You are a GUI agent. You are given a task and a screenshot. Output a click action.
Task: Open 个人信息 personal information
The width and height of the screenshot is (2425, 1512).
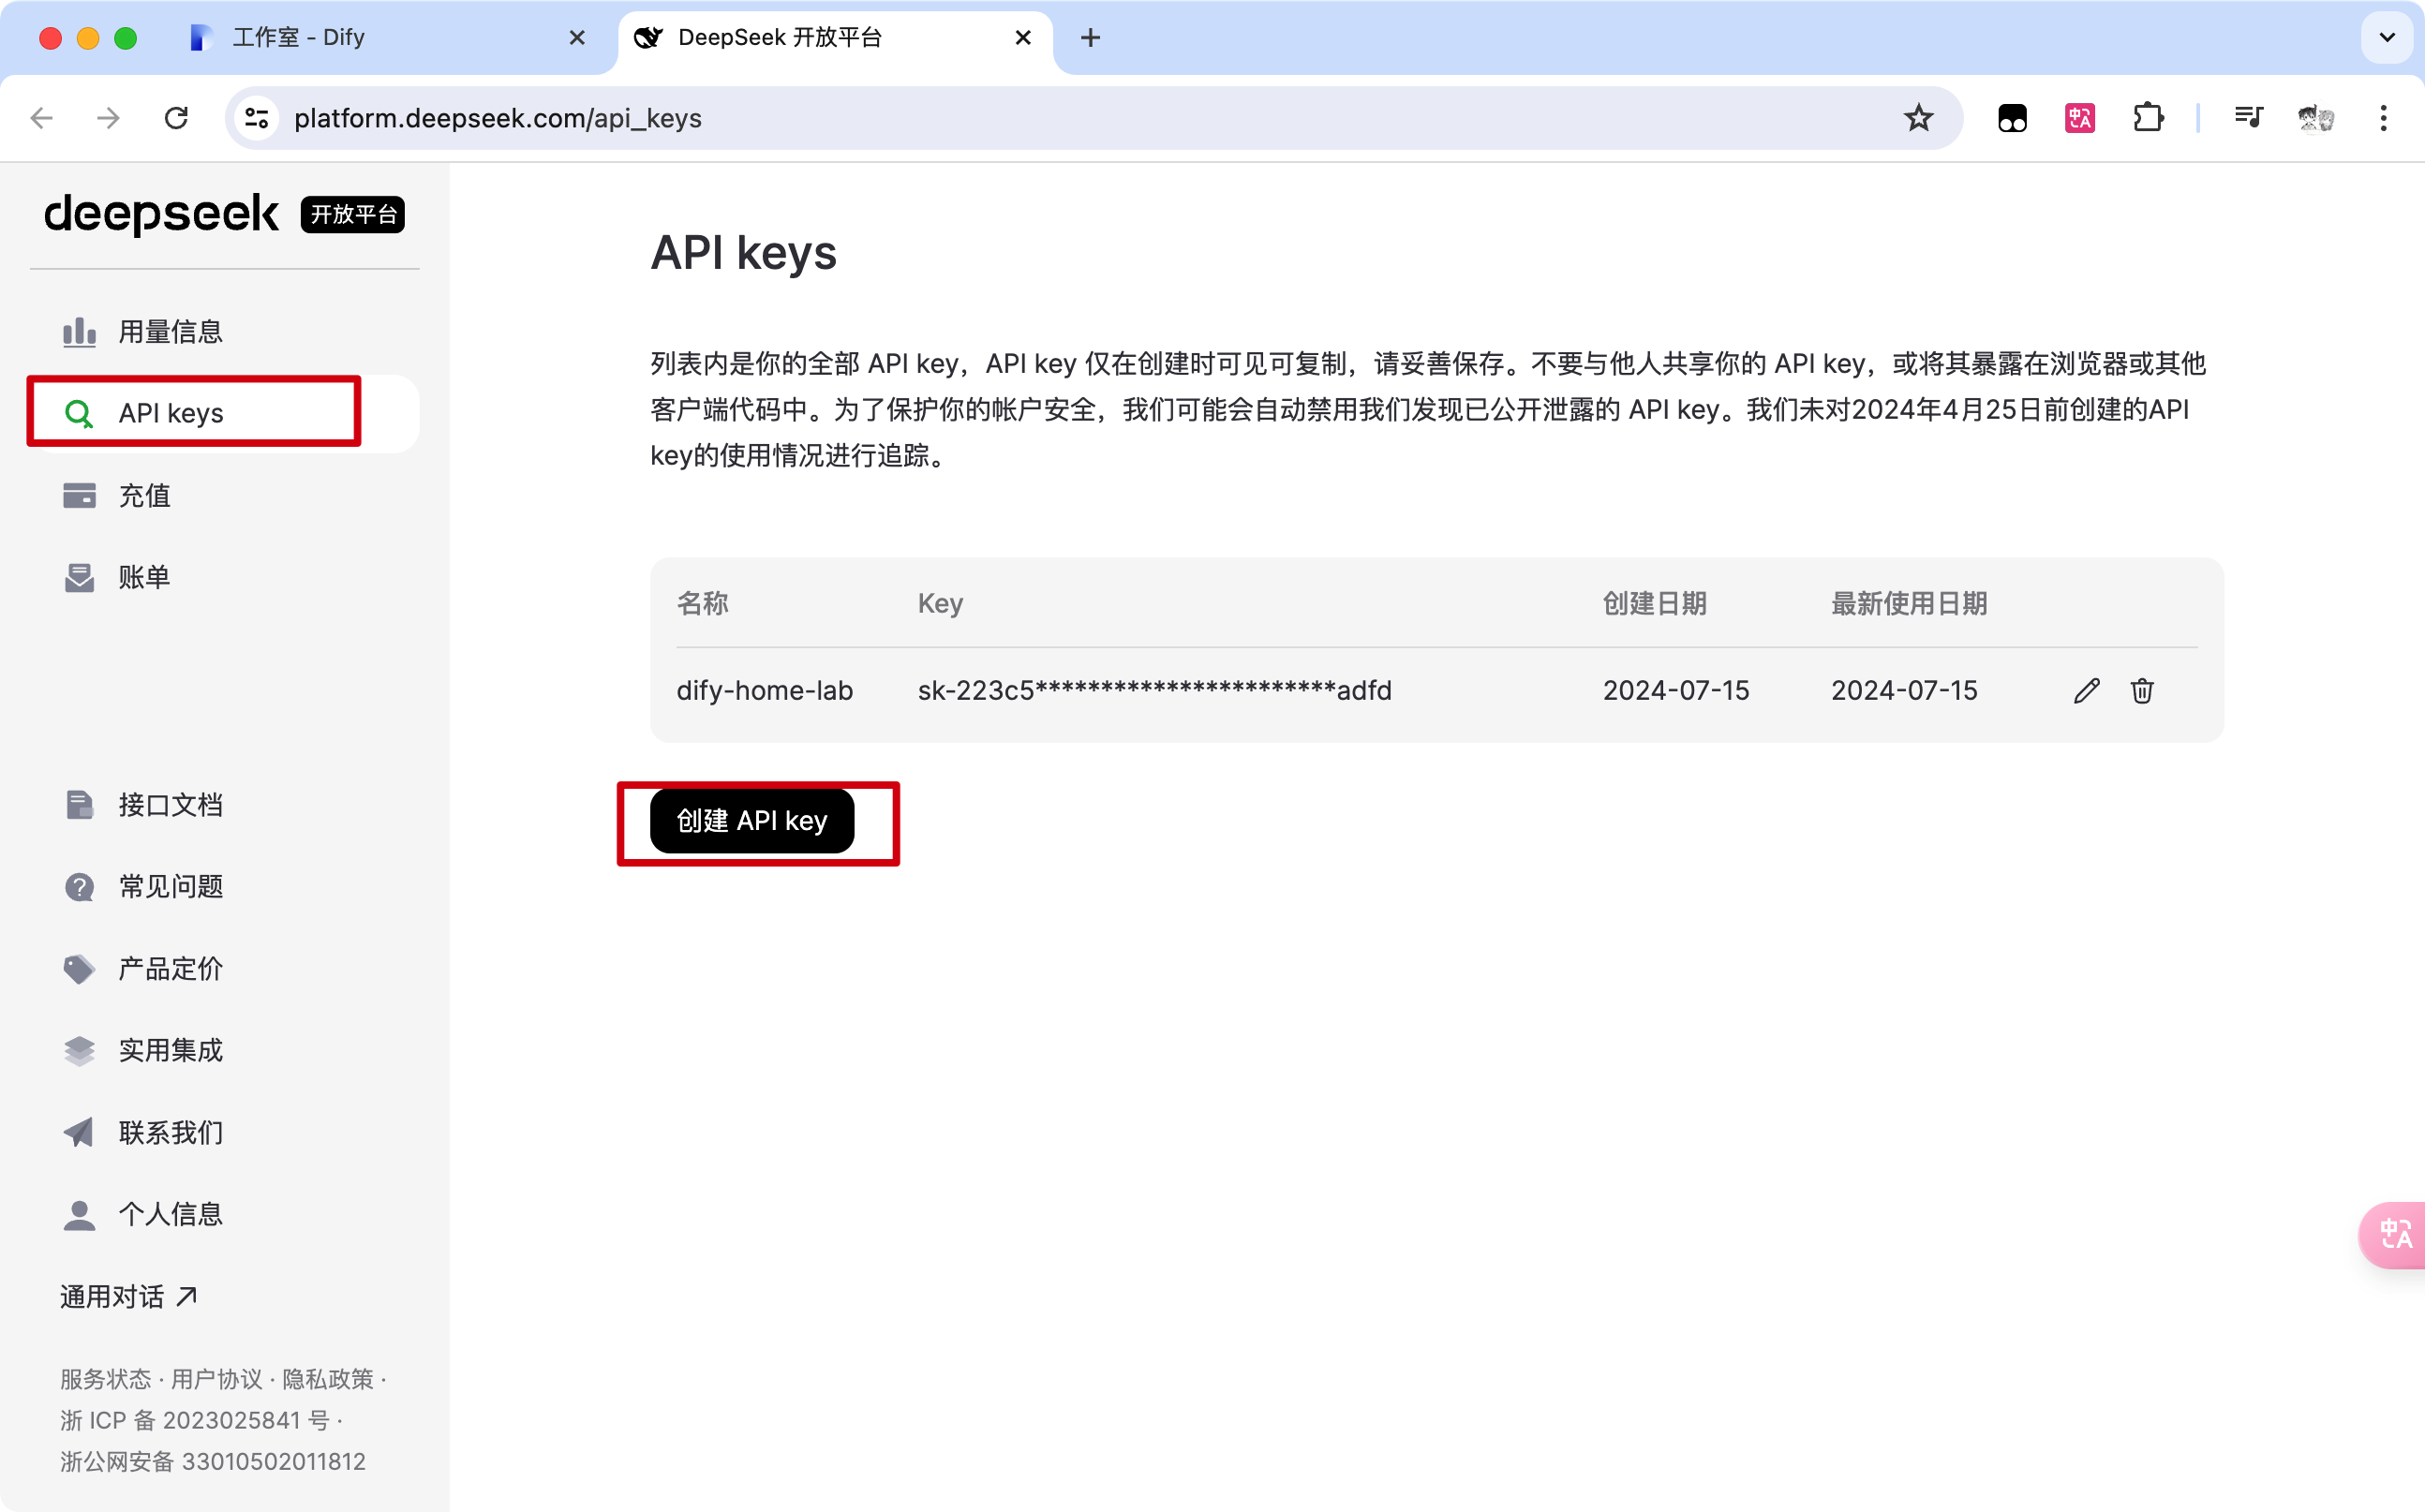point(170,1213)
